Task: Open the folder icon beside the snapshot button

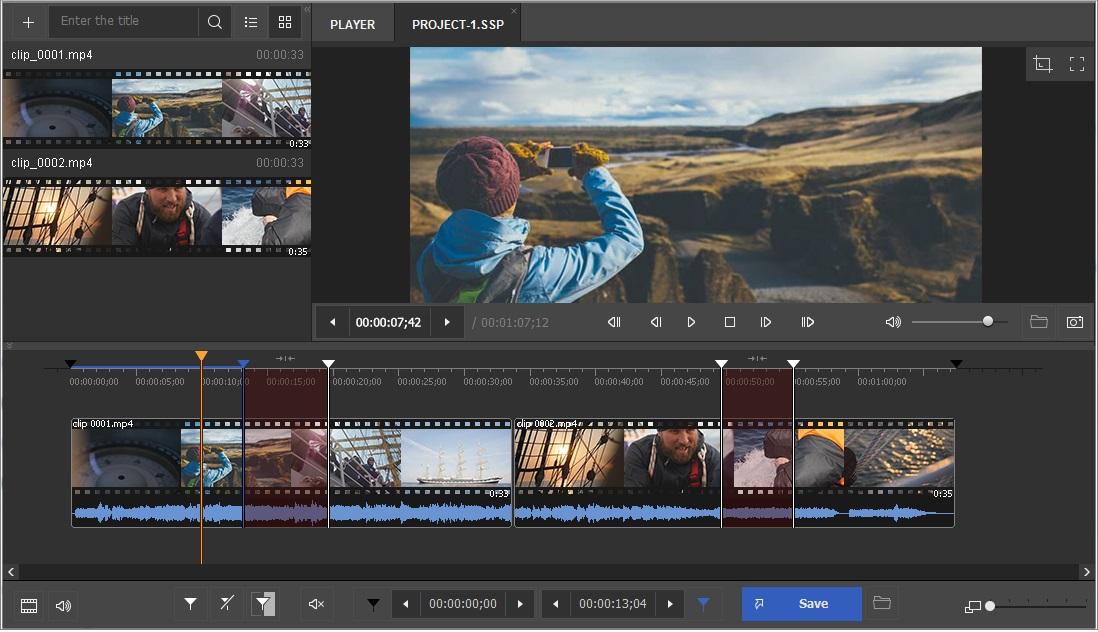Action: (x=1038, y=322)
